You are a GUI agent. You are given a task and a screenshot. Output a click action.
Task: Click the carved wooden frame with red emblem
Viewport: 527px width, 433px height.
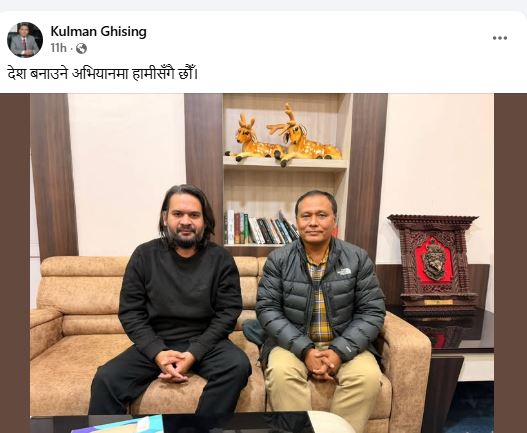pyautogui.click(x=433, y=262)
